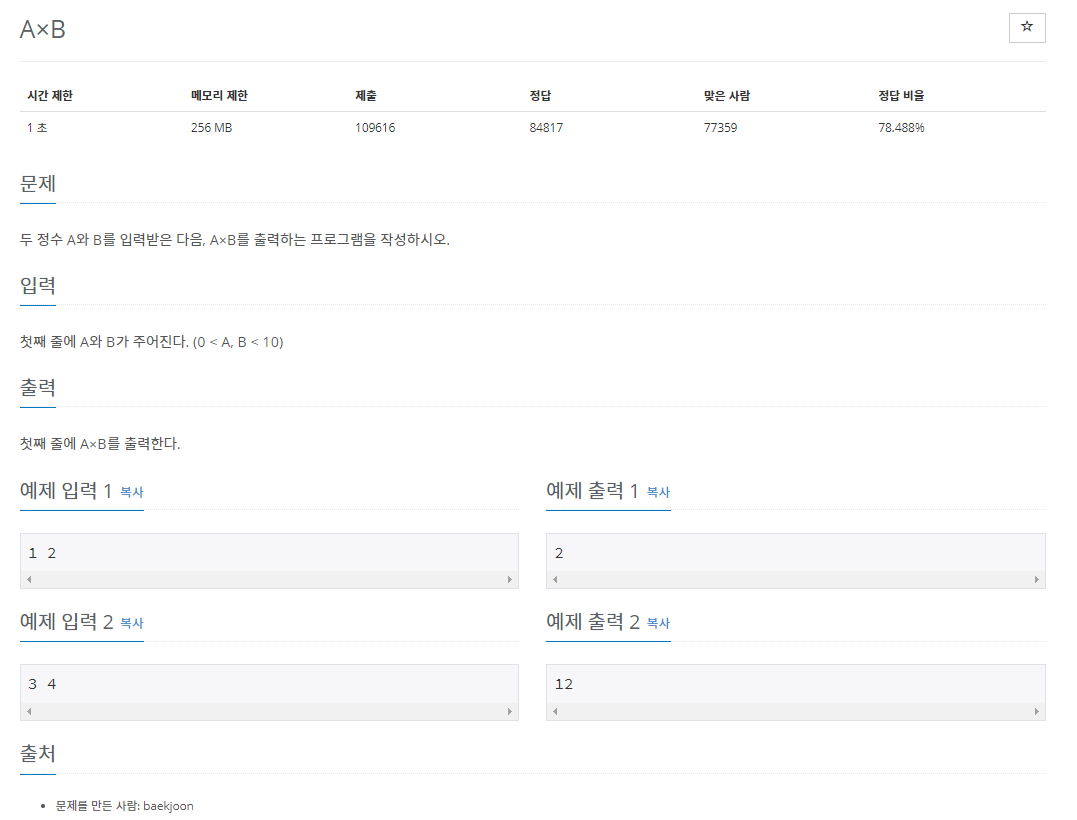Click the right scroll arrow under sample input 2

511,711
